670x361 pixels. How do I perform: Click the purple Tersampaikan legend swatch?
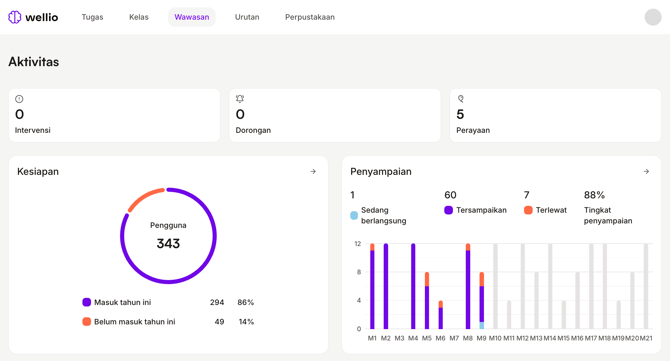[x=448, y=210]
